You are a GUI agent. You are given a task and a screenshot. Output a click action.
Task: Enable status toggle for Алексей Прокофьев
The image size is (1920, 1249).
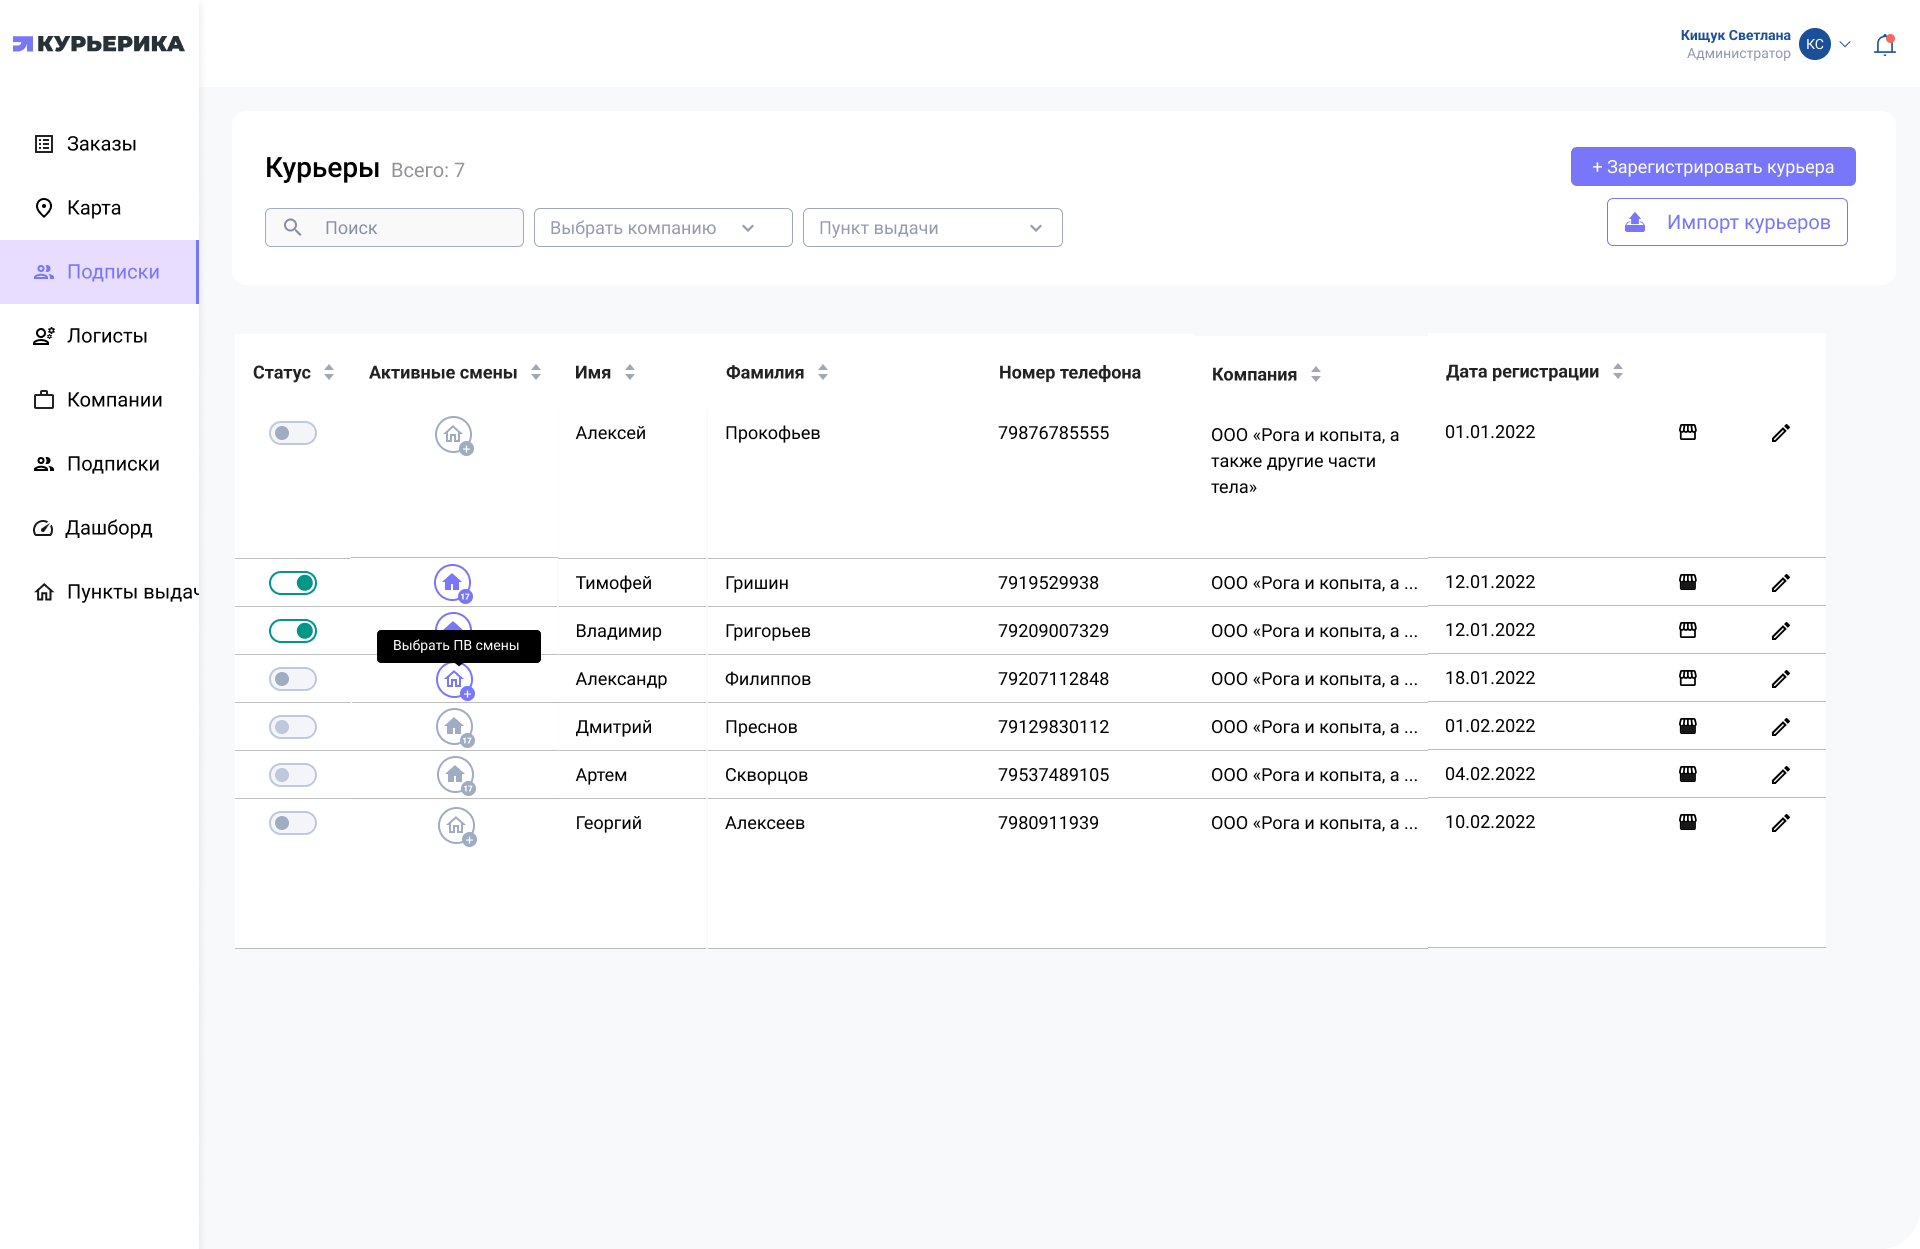tap(293, 433)
